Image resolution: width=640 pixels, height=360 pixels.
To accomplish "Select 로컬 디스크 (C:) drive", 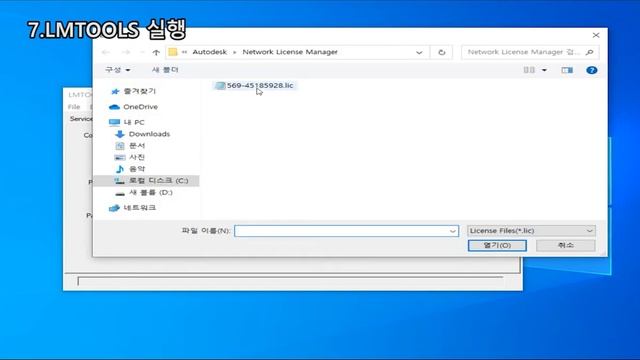I will coord(147,180).
